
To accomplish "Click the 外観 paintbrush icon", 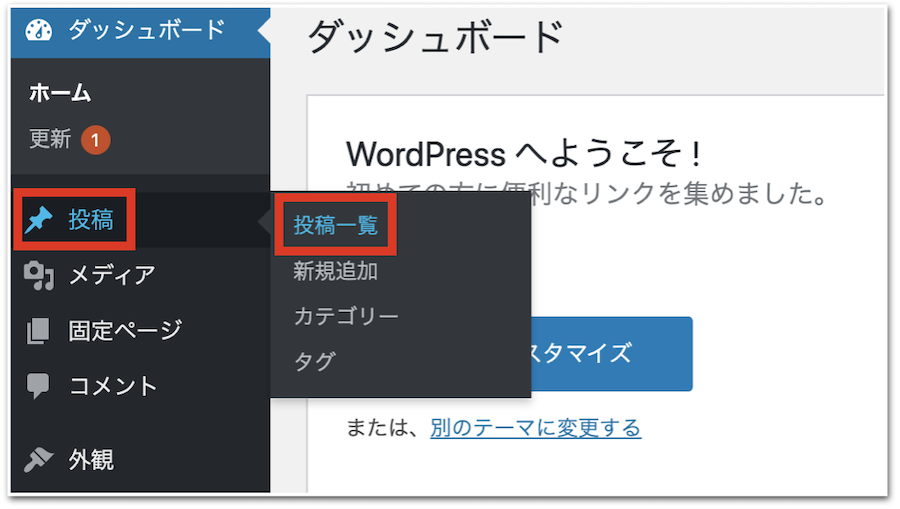I will [38, 460].
